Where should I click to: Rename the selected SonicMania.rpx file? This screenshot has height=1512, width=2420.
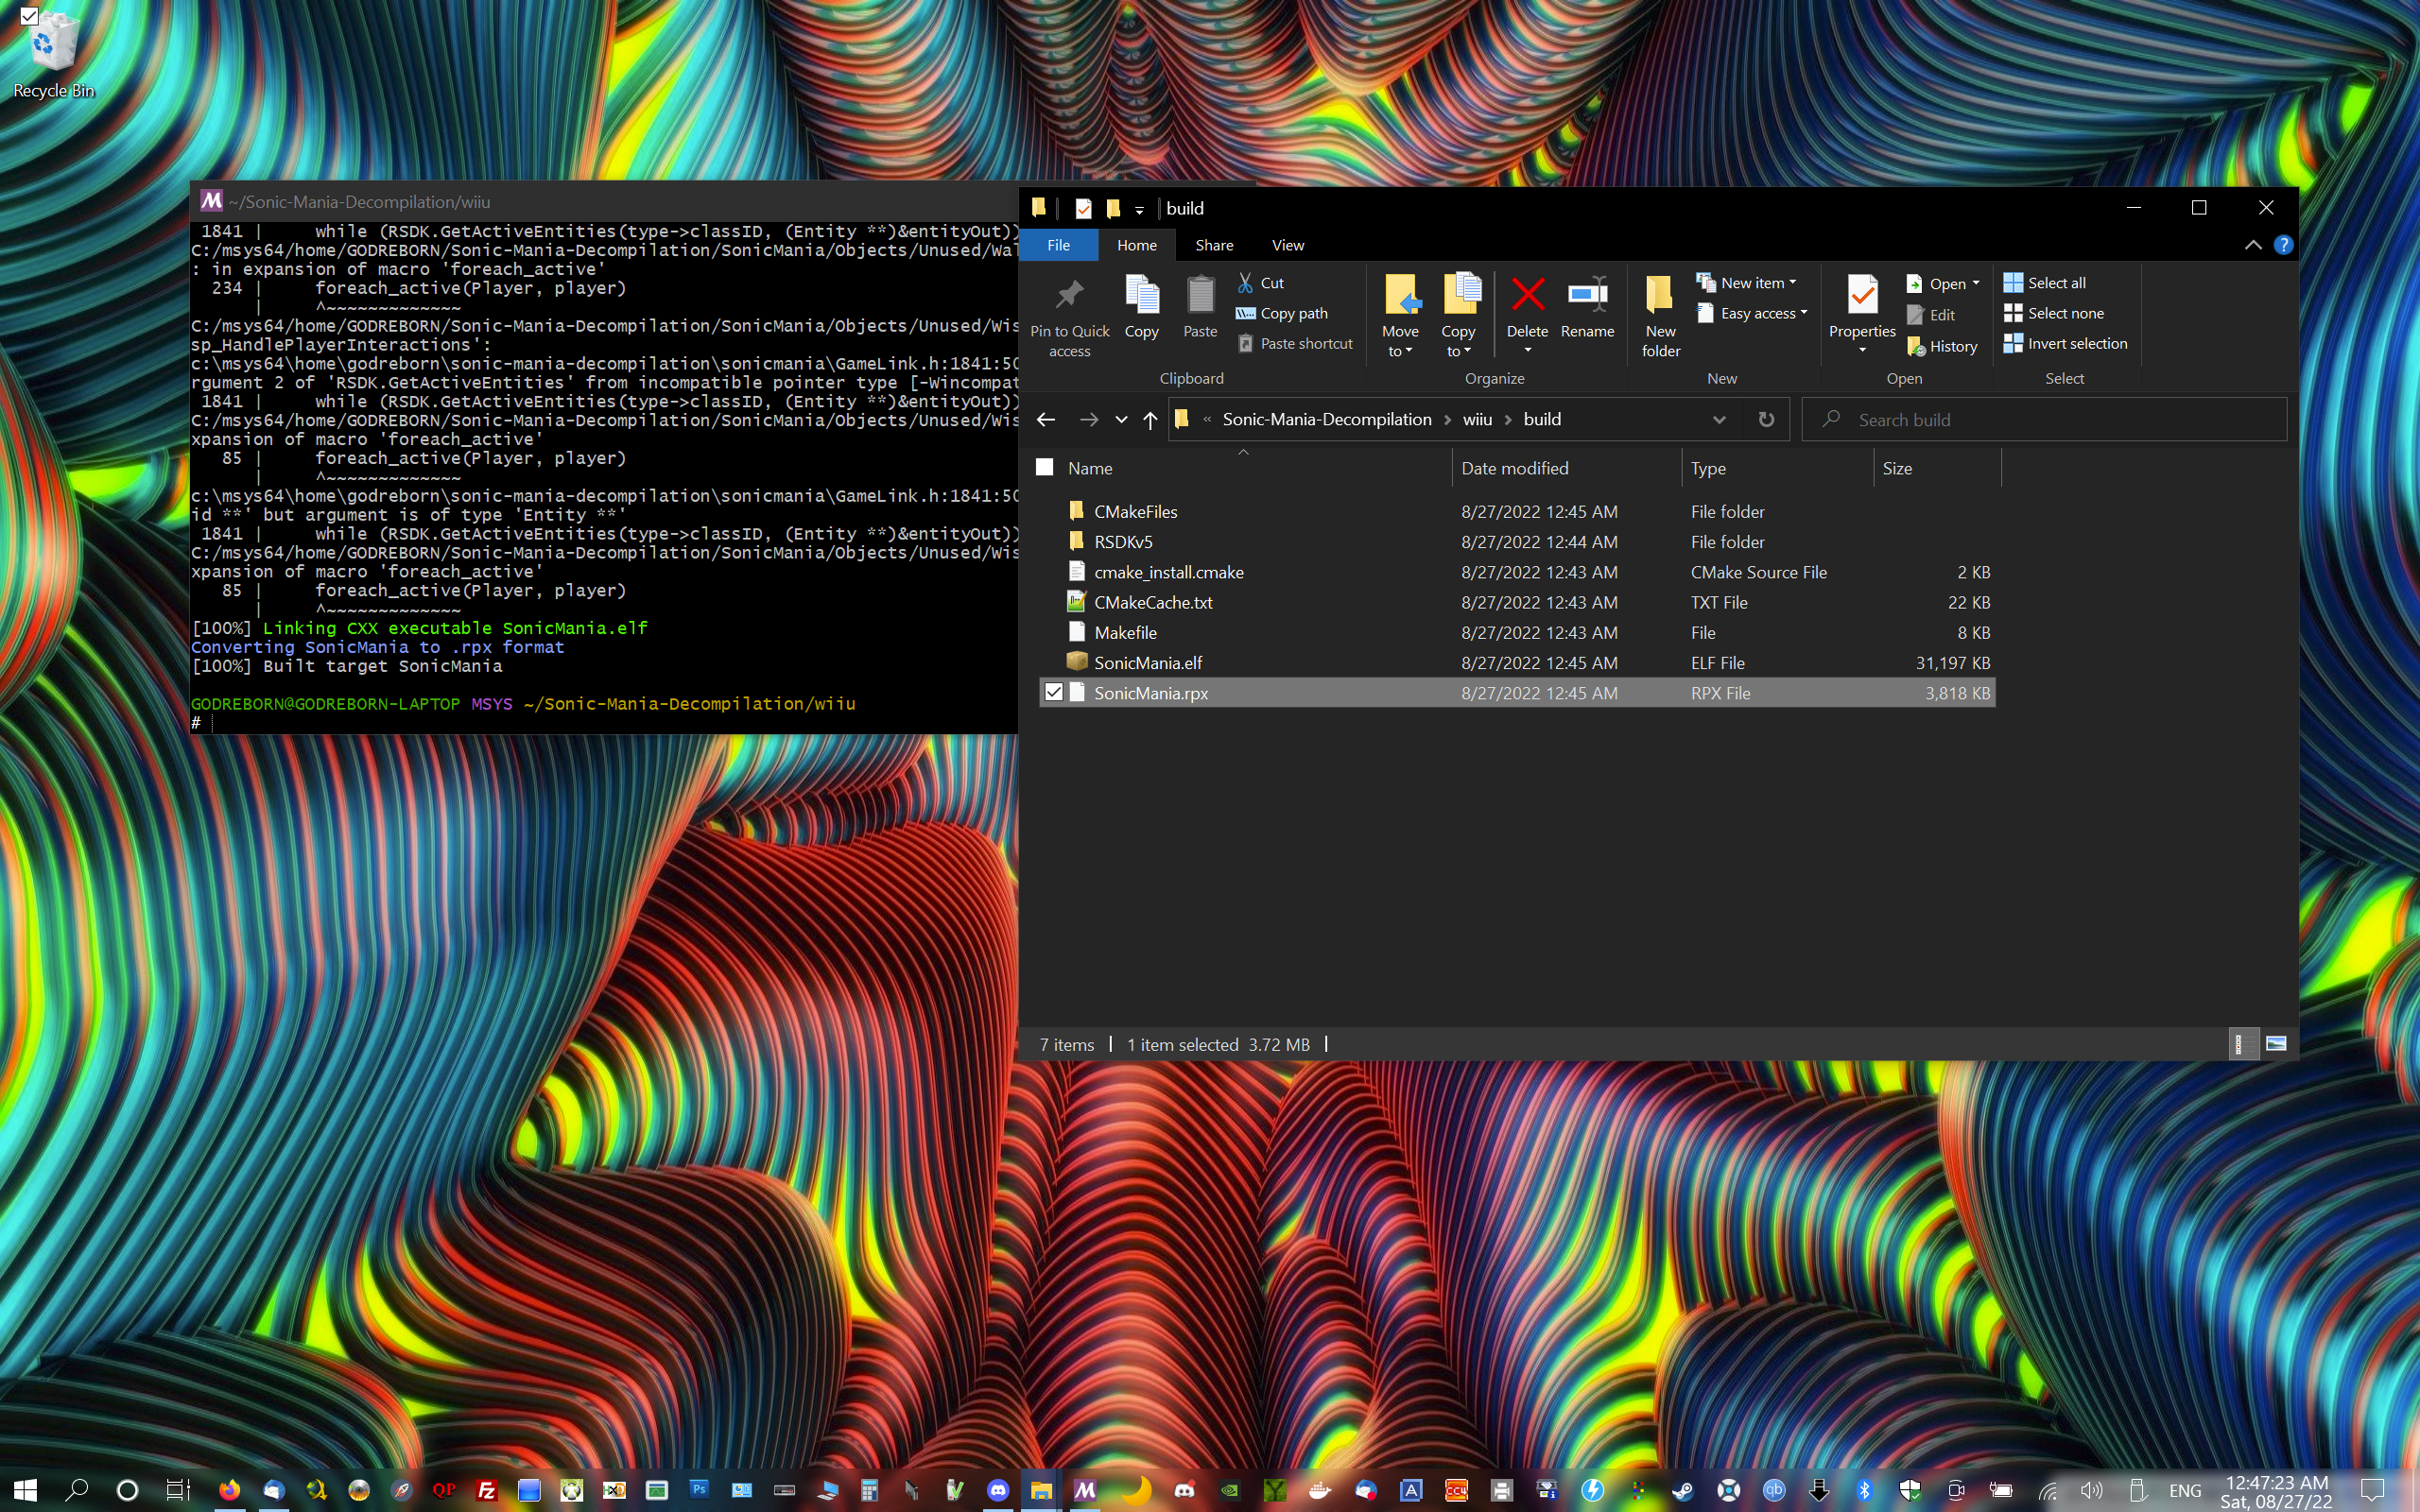(x=1587, y=306)
